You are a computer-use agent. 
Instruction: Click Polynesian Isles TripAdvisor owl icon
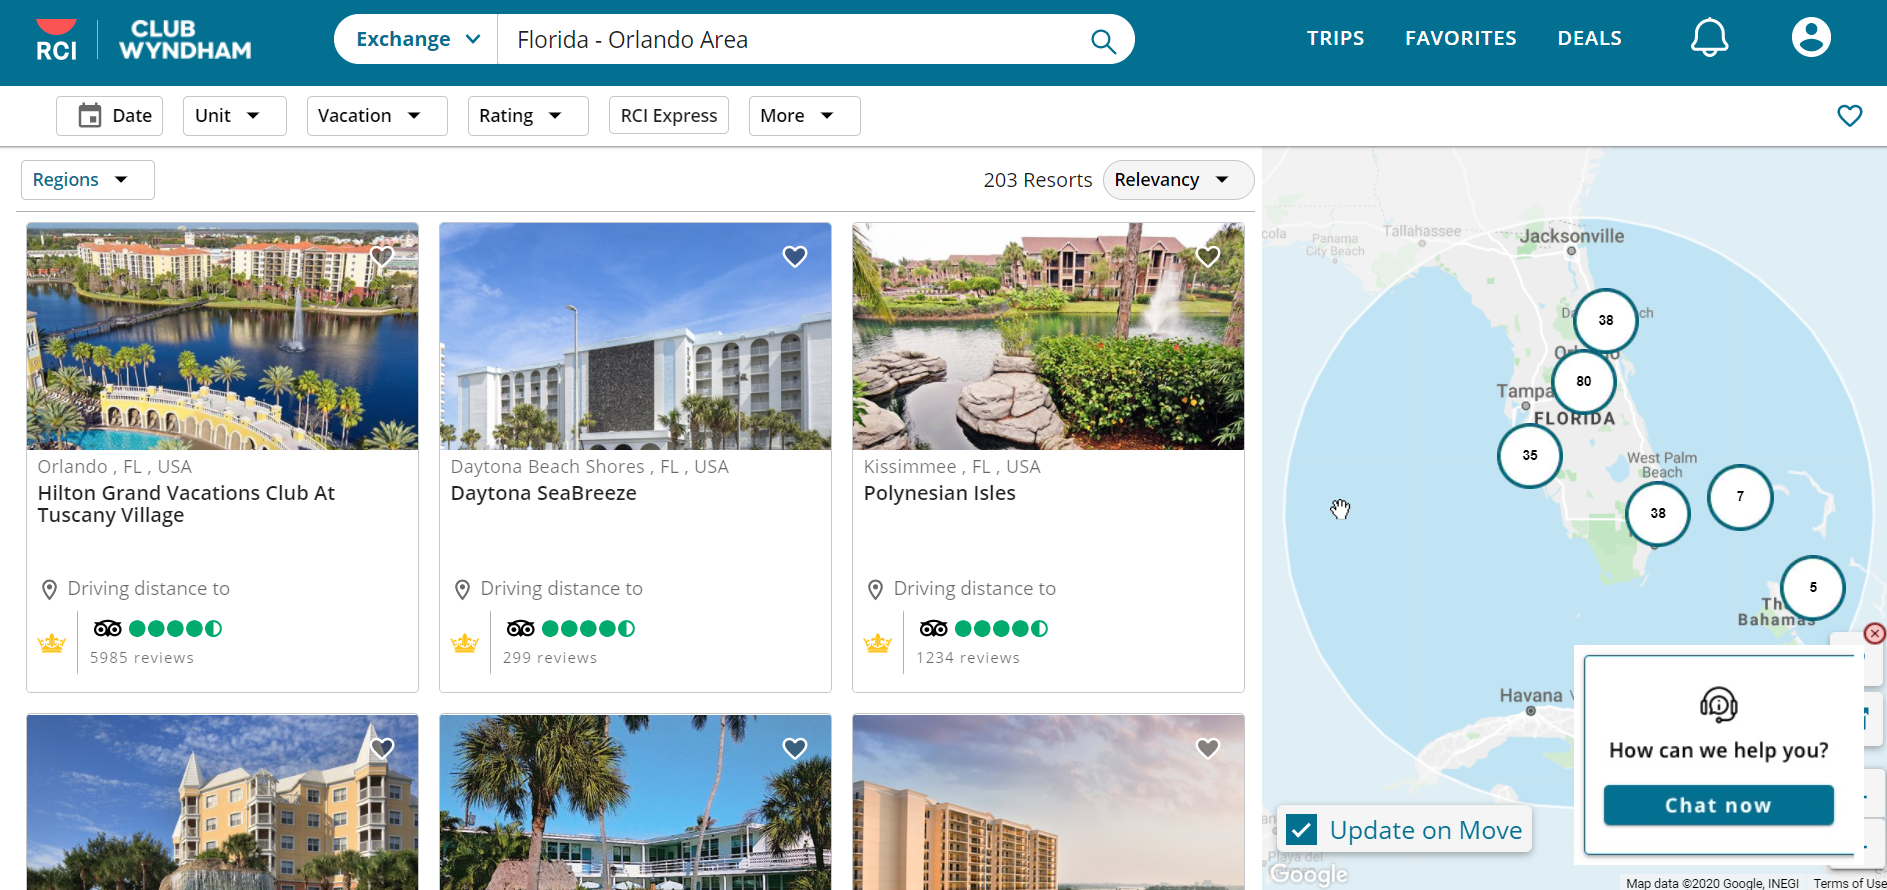coord(934,628)
